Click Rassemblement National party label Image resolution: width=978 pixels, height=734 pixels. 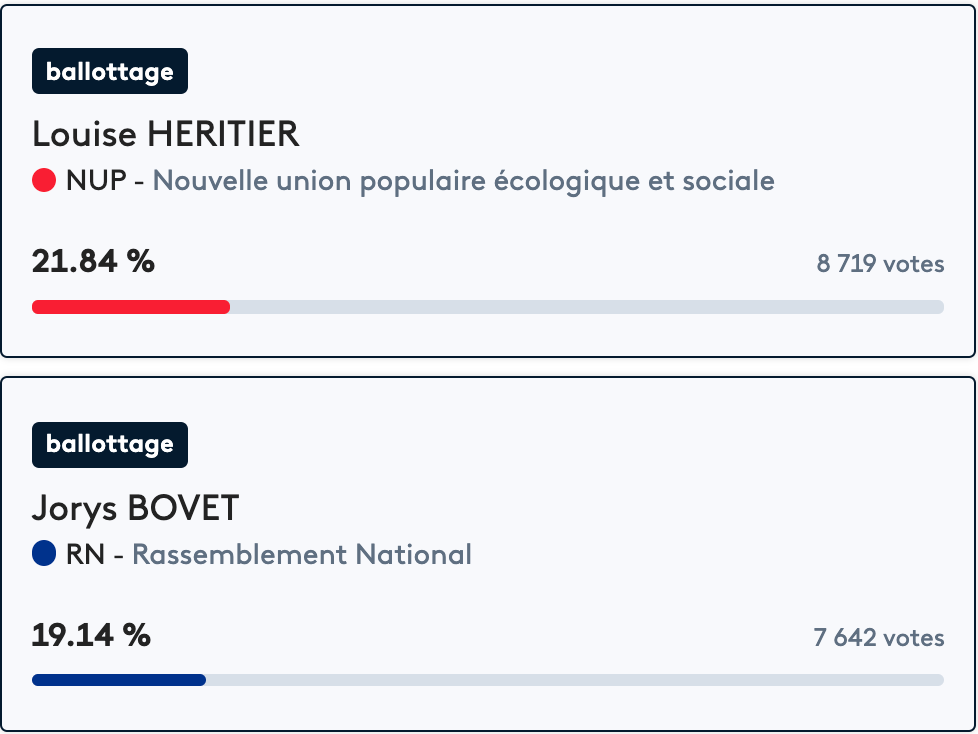pos(301,554)
